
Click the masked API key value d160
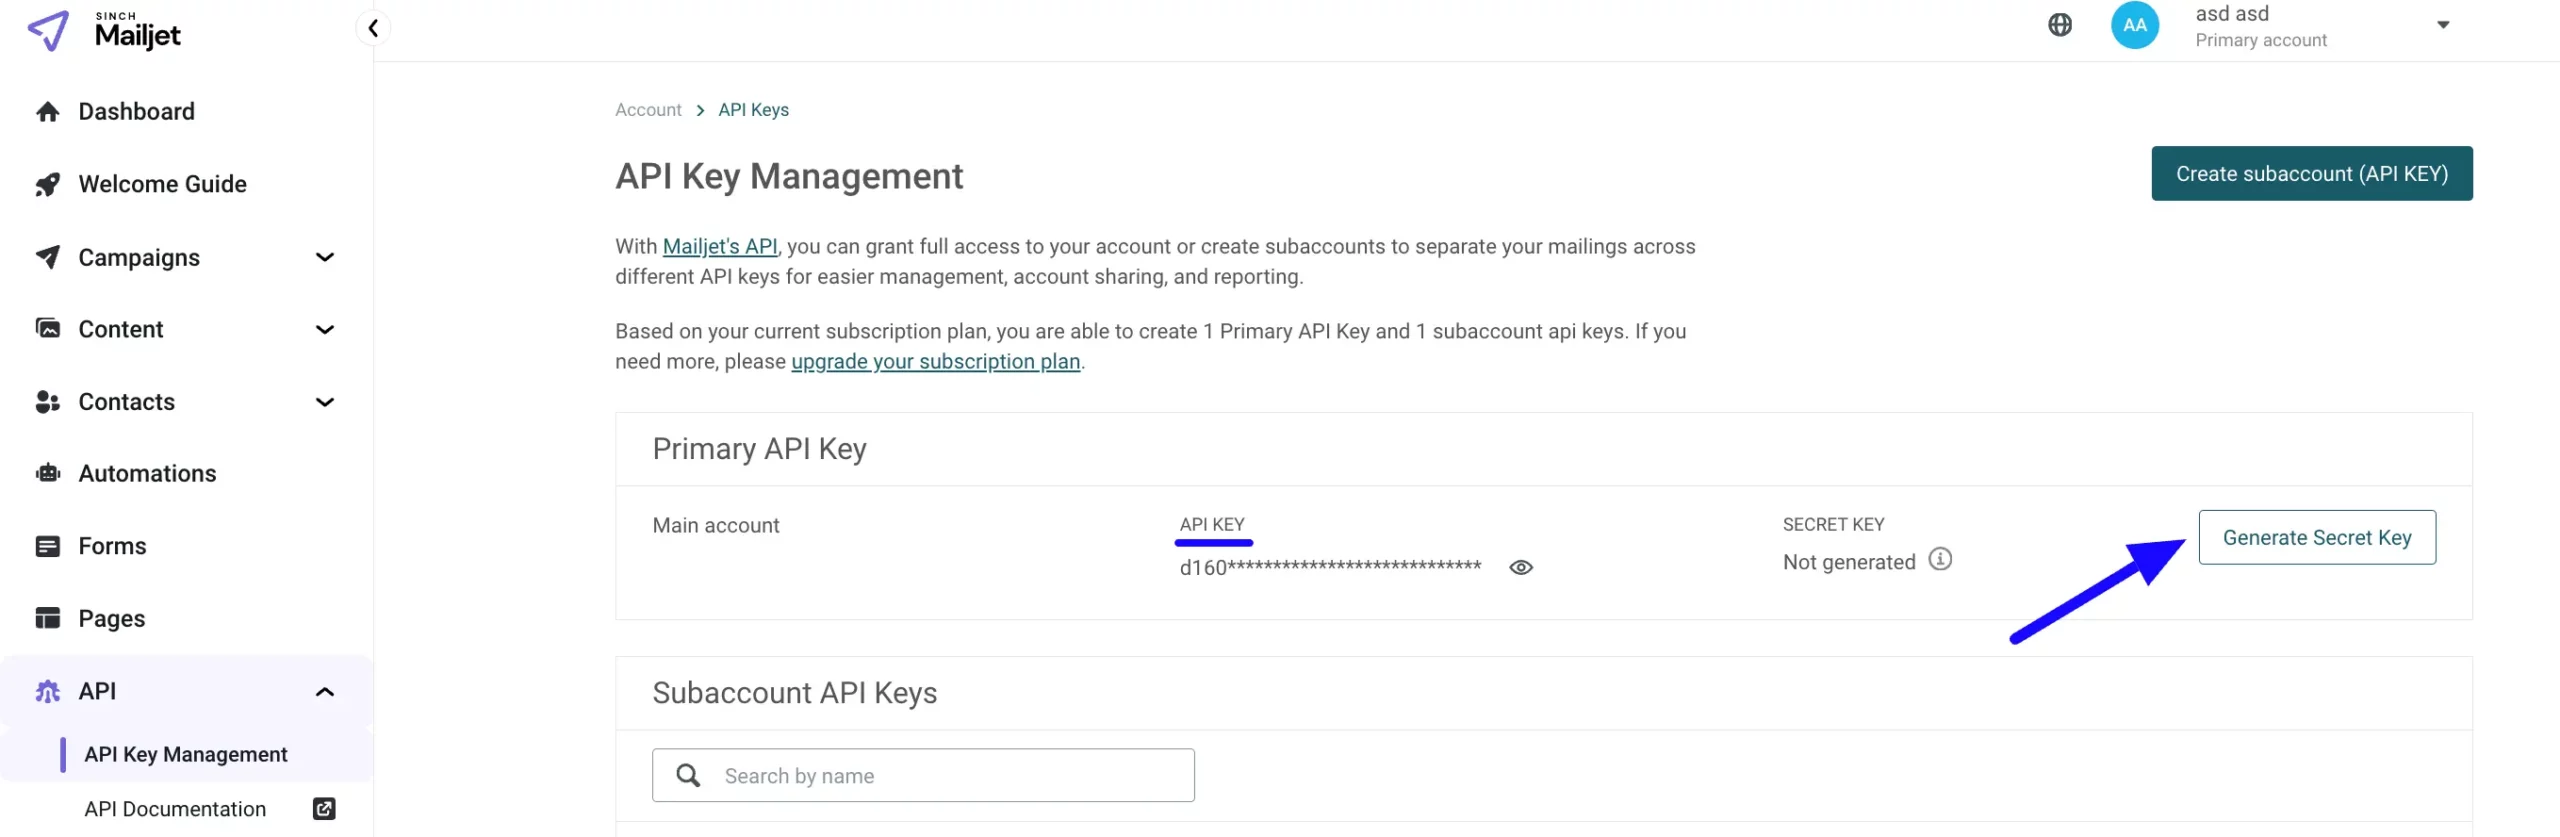coord(1329,568)
